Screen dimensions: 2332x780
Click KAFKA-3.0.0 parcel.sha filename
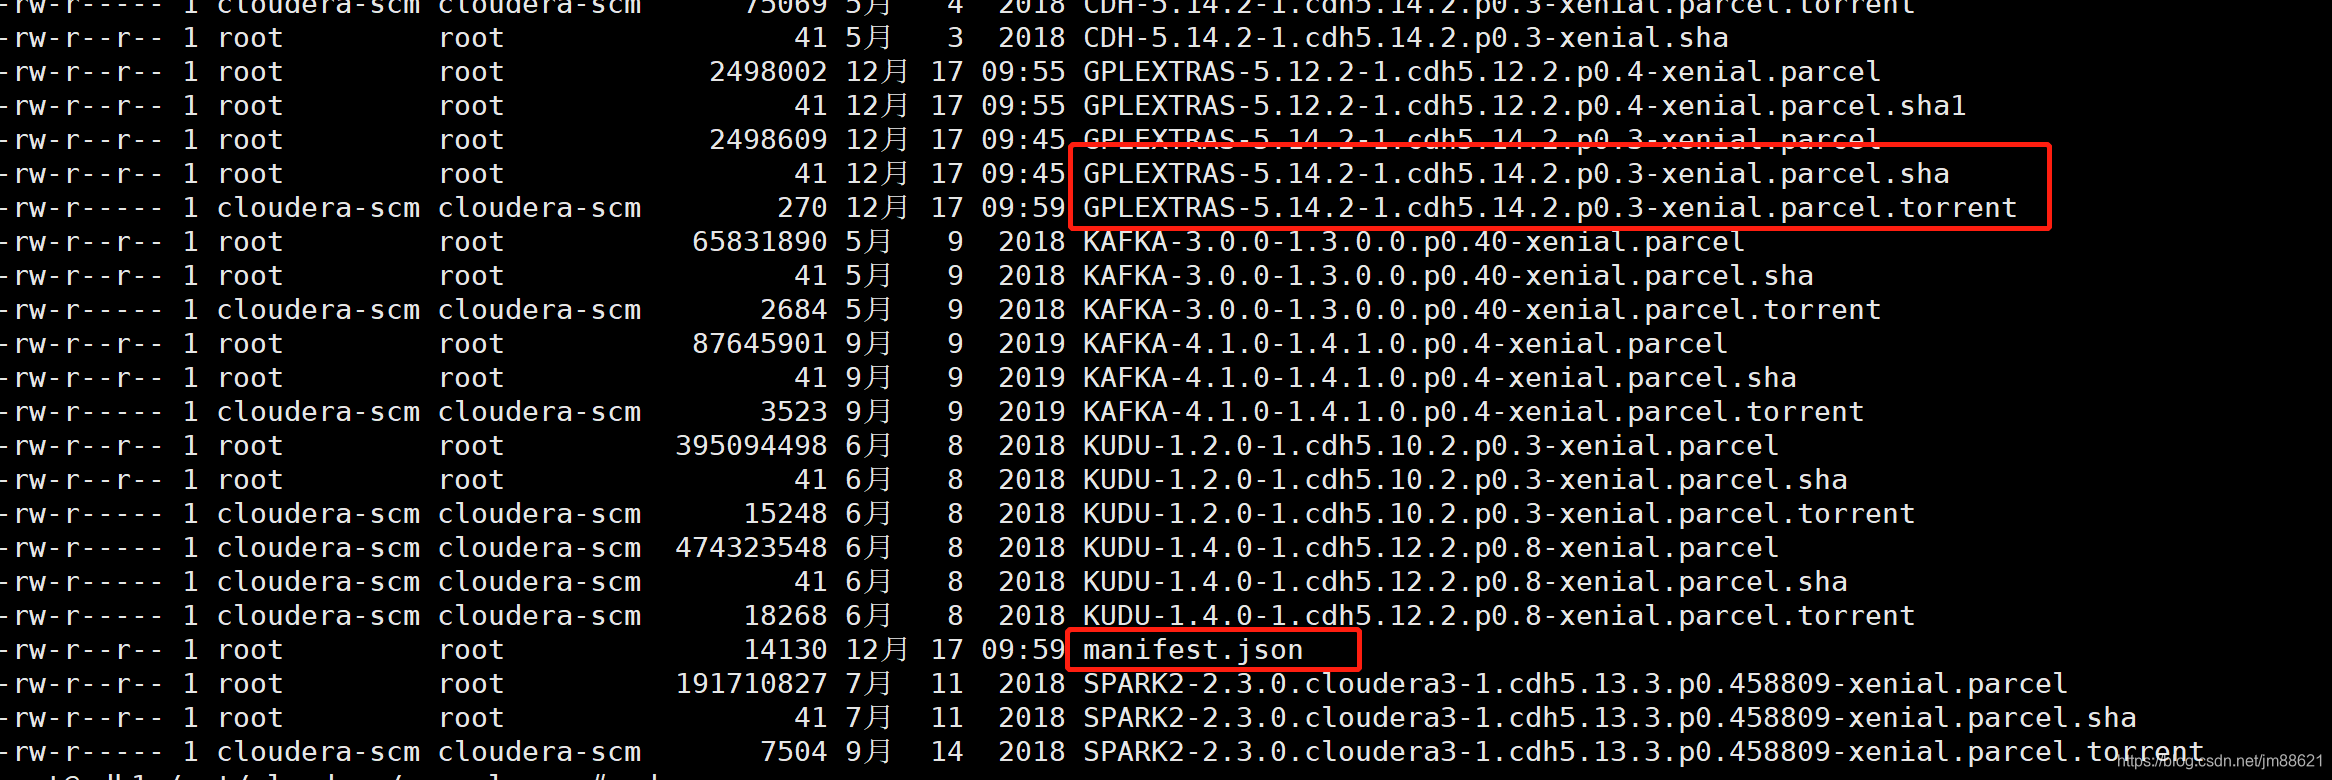1448,276
